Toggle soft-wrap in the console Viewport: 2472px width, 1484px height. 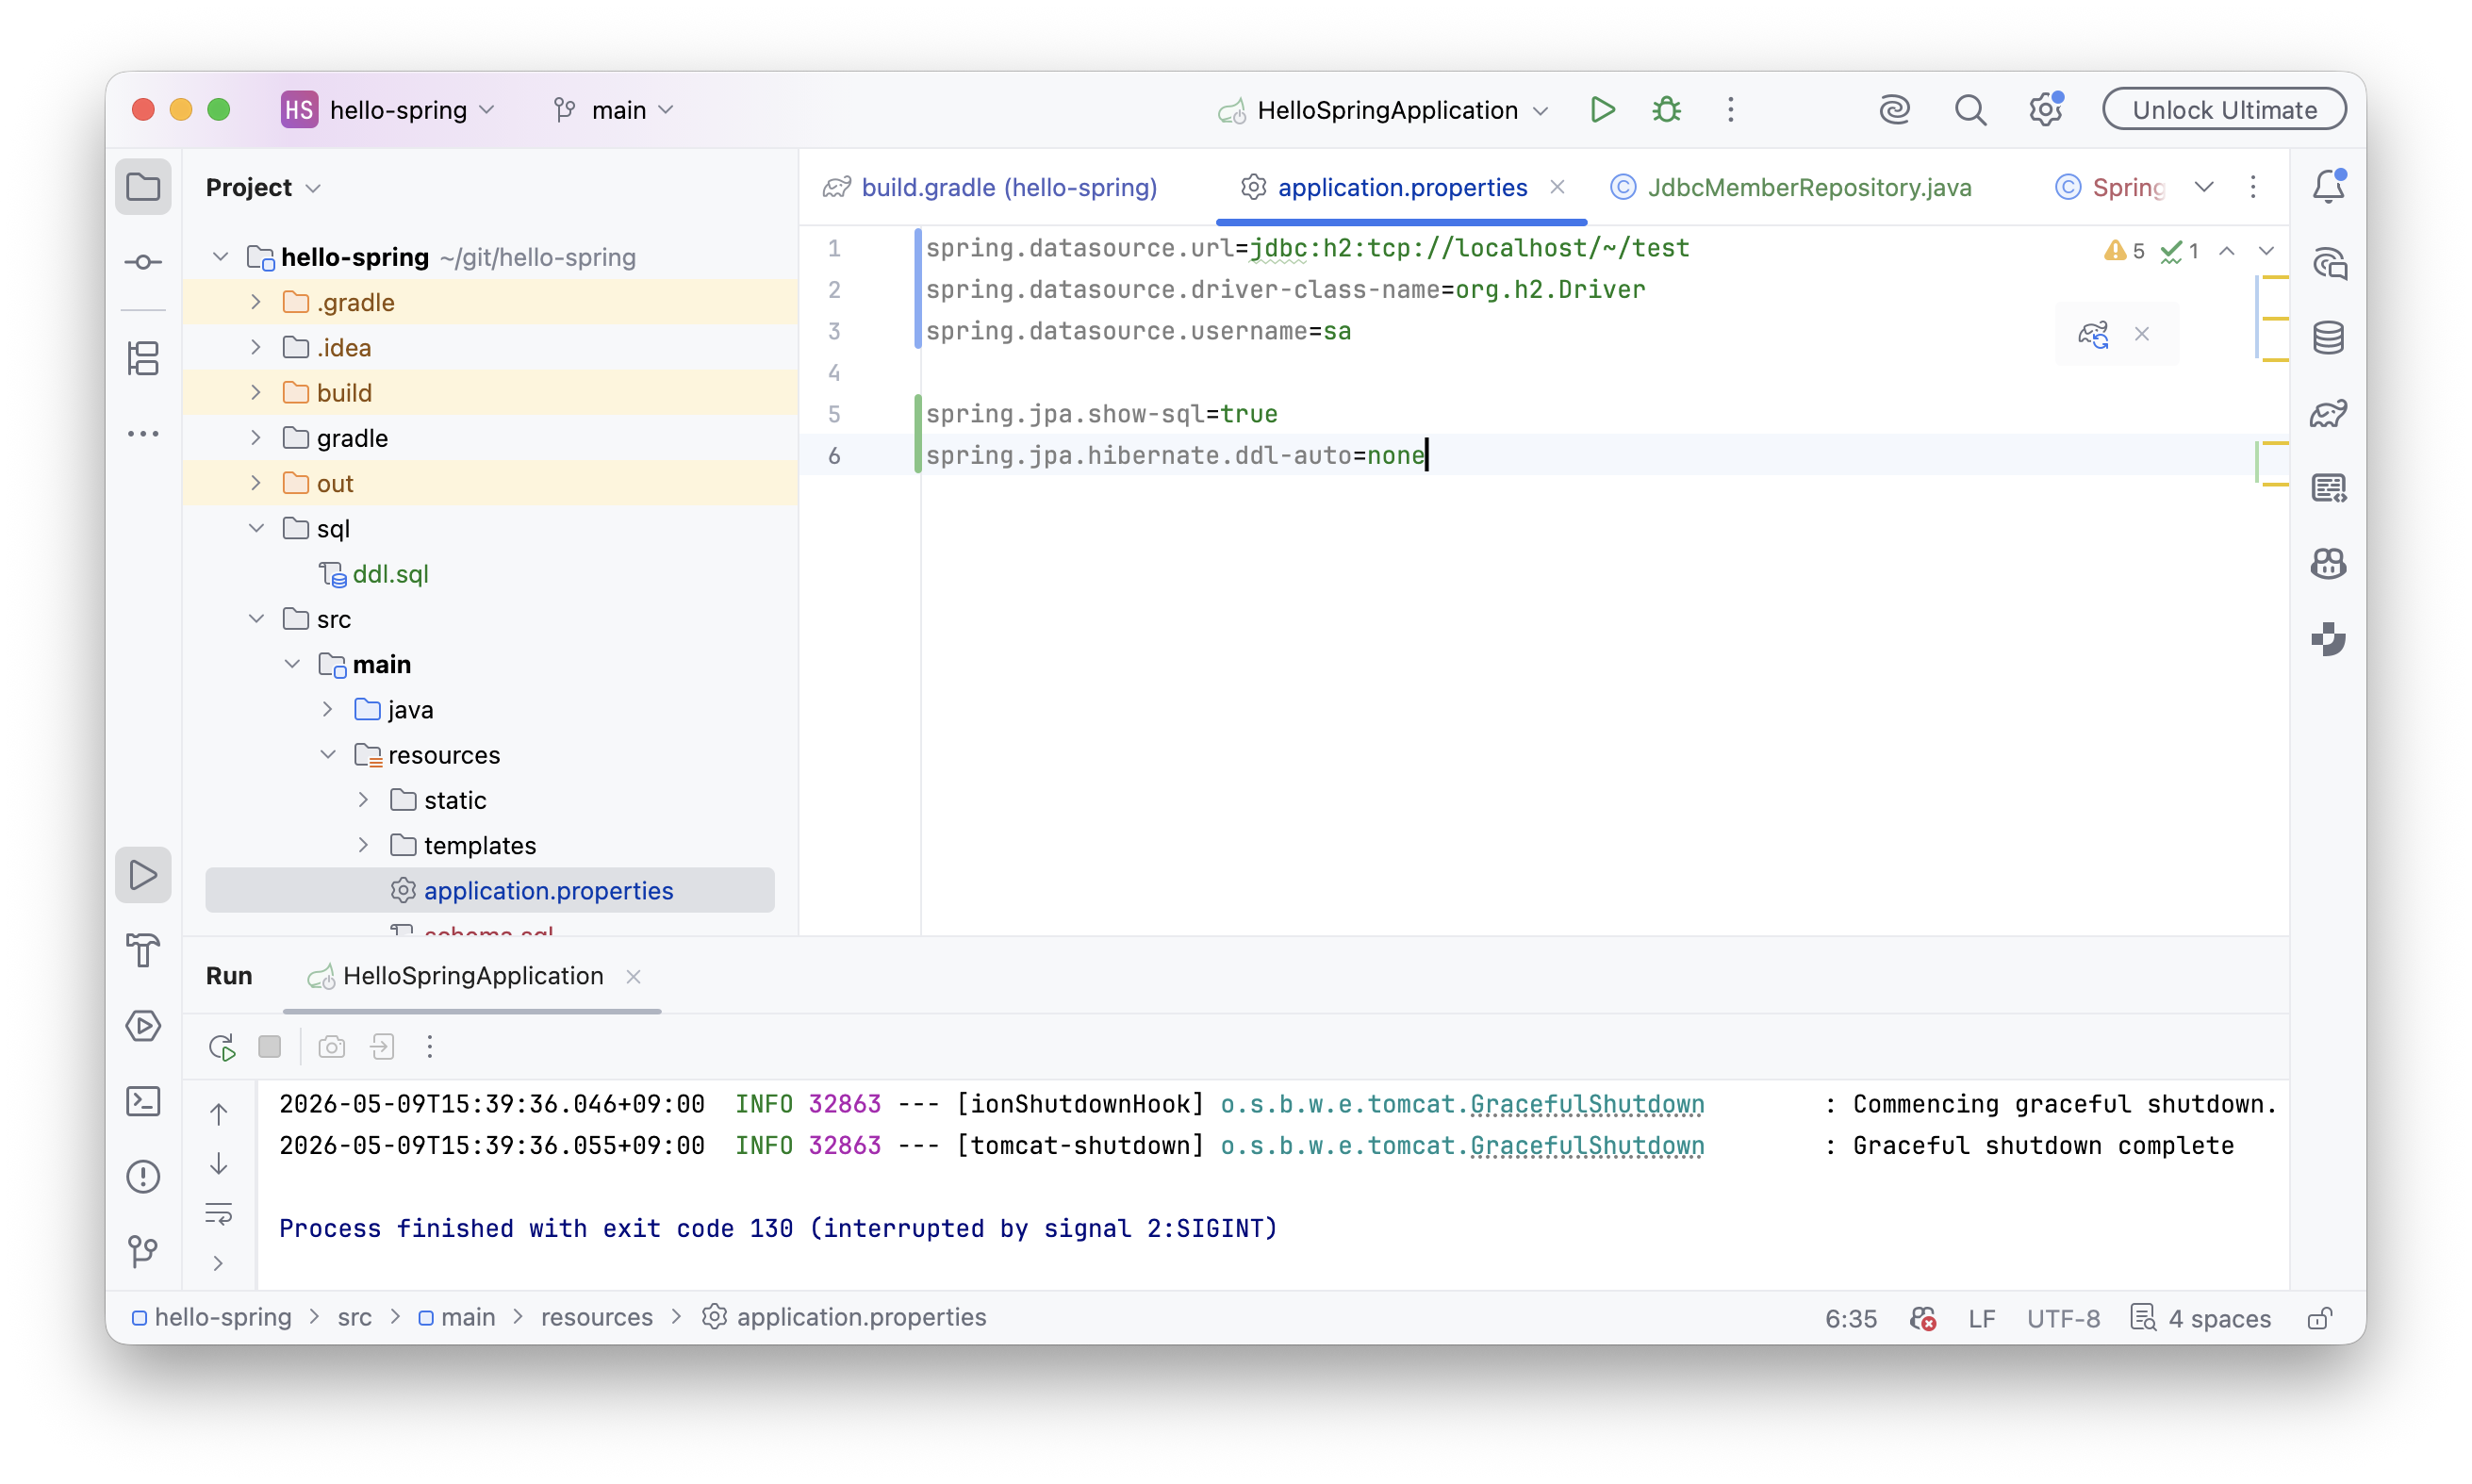(218, 1214)
